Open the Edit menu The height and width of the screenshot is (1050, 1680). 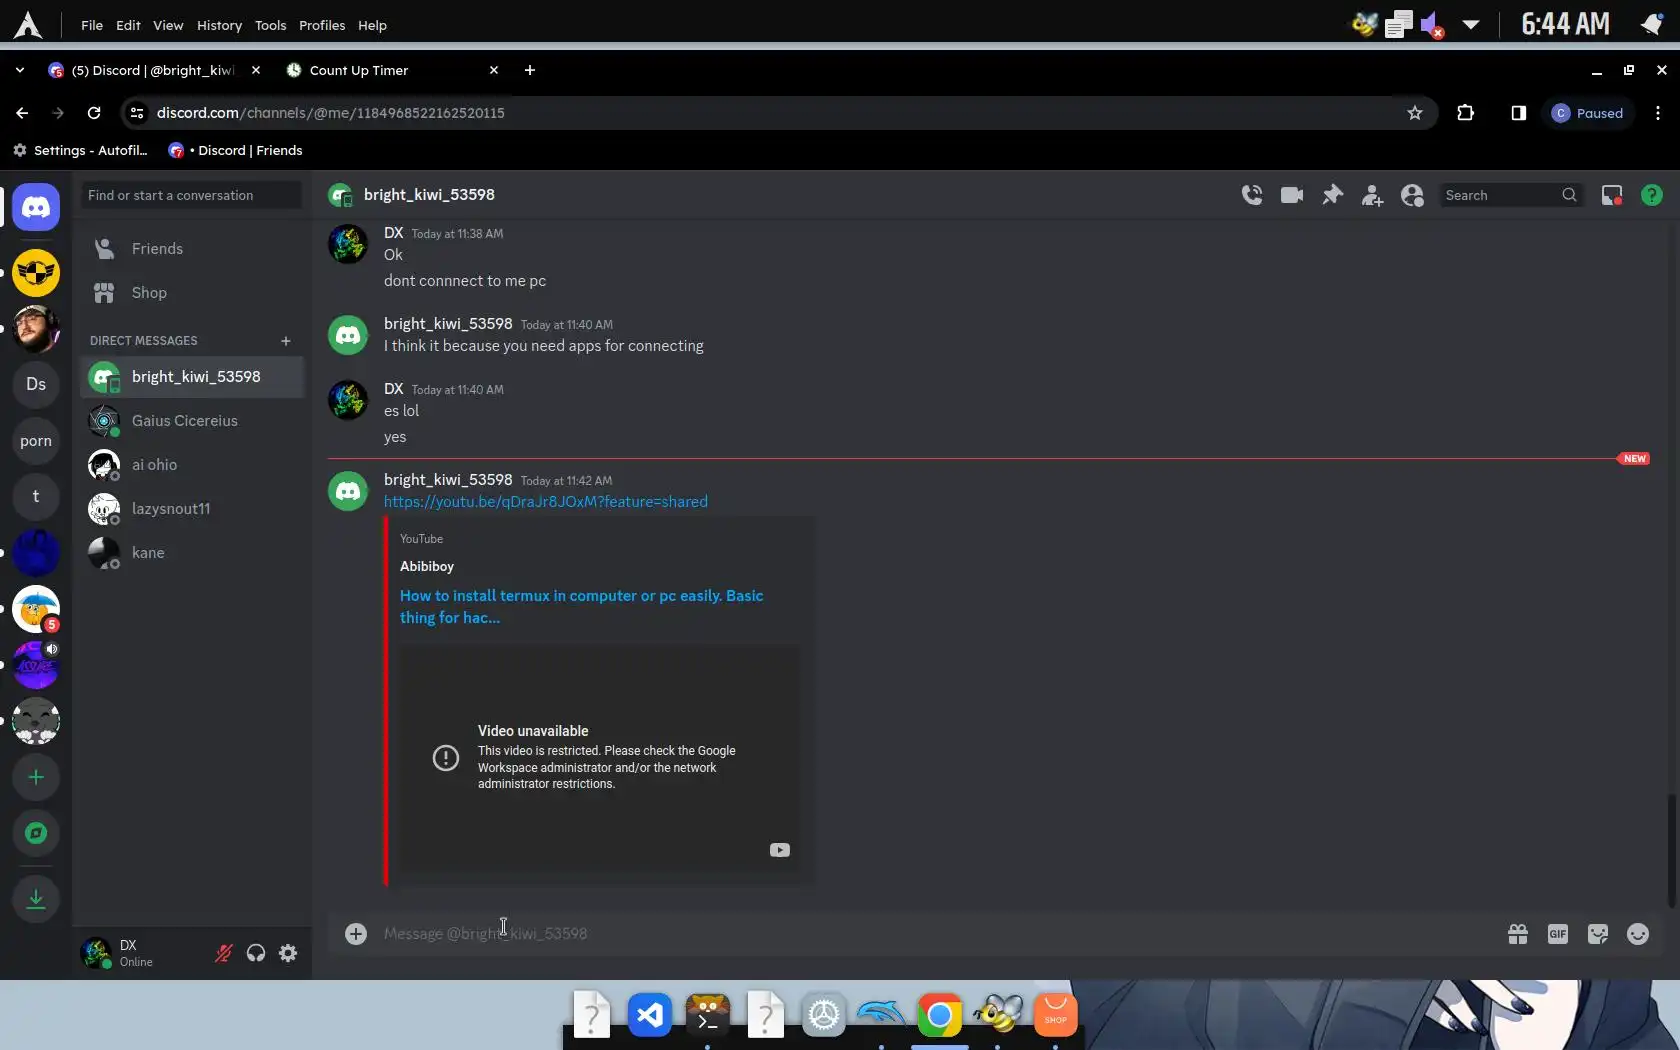(128, 25)
